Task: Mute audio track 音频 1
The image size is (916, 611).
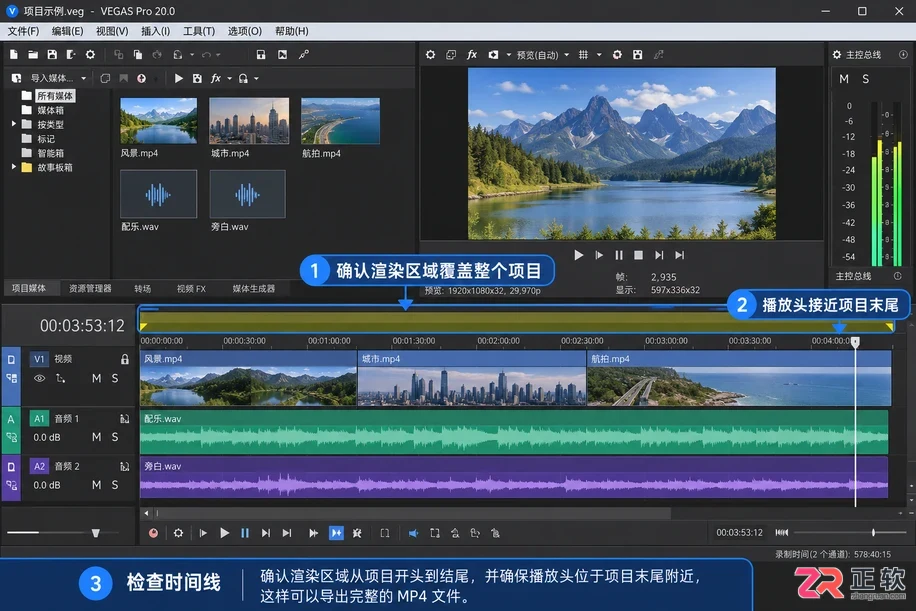Action: 96,437
